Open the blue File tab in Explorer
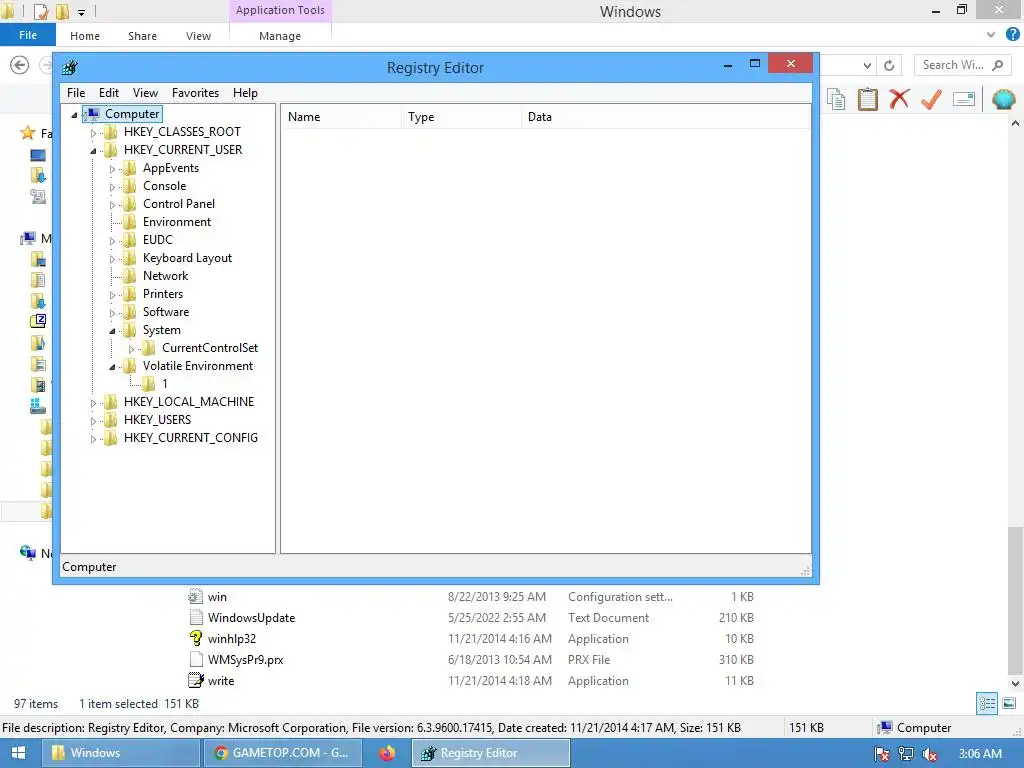 (x=27, y=35)
